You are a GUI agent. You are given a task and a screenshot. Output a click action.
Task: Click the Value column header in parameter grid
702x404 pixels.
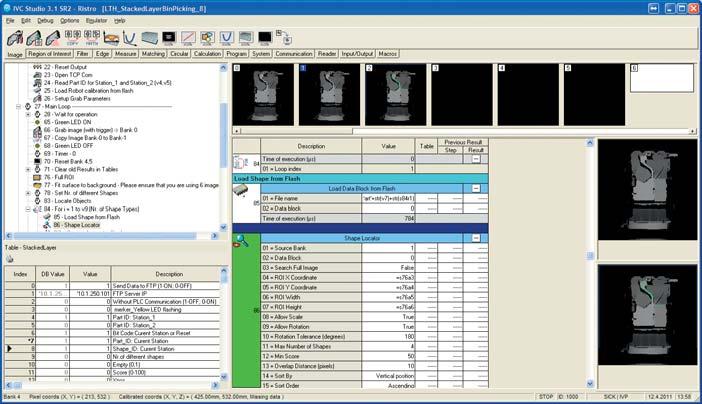388,146
